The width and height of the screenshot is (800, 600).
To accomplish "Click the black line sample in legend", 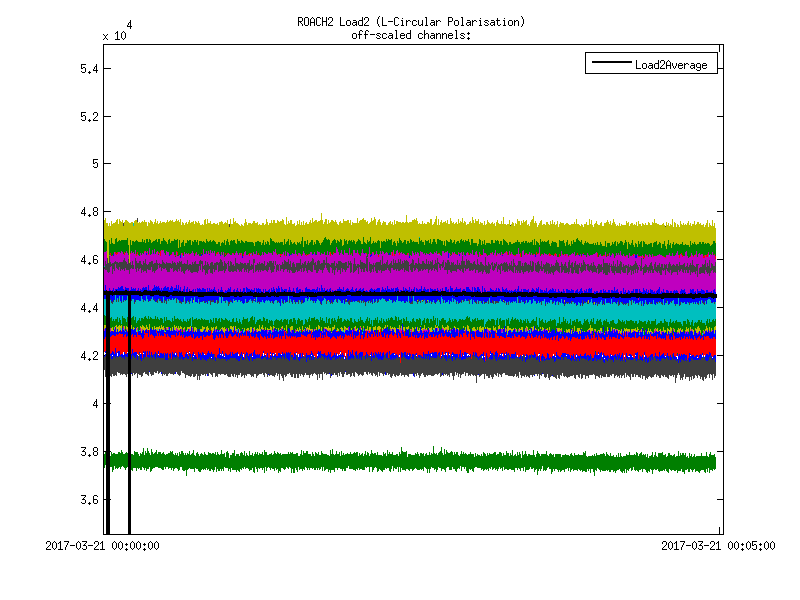I will (x=609, y=65).
